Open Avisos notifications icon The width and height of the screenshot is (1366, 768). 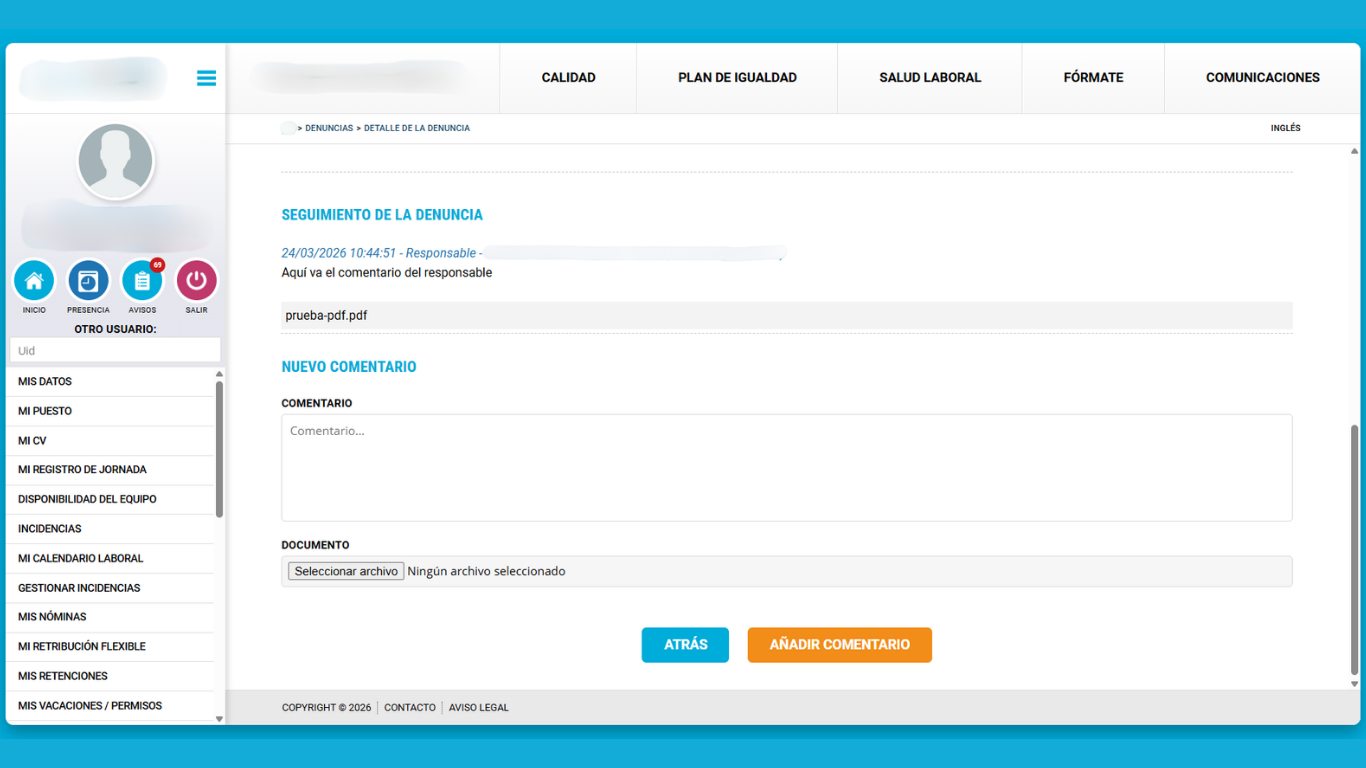tap(142, 281)
